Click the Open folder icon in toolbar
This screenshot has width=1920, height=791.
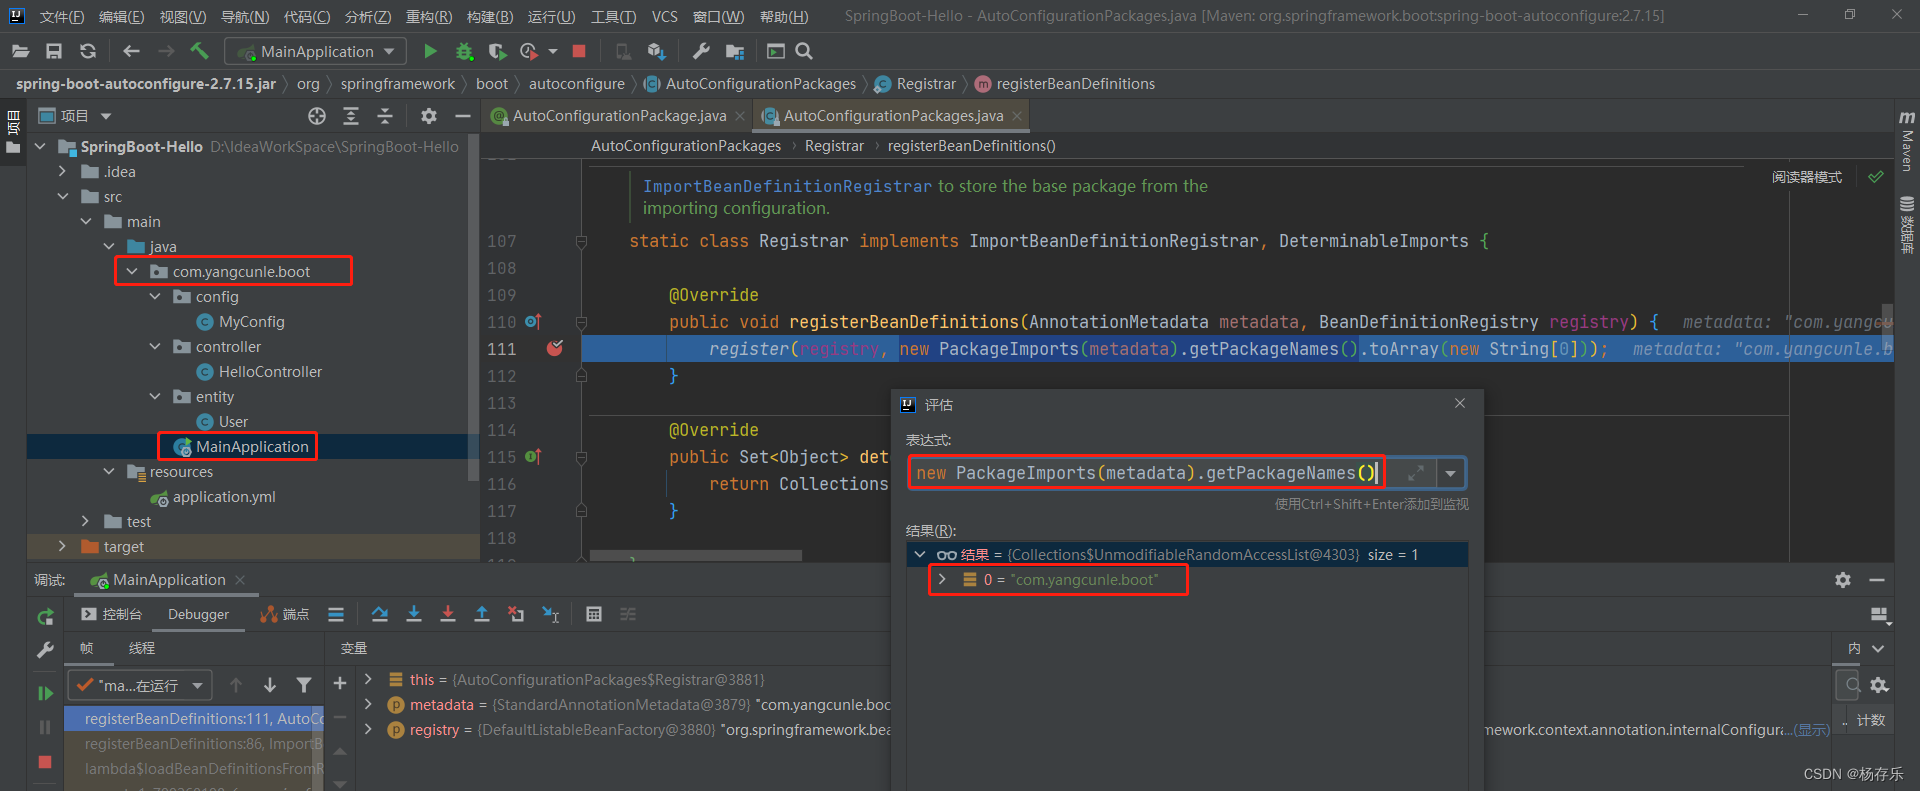pyautogui.click(x=21, y=51)
